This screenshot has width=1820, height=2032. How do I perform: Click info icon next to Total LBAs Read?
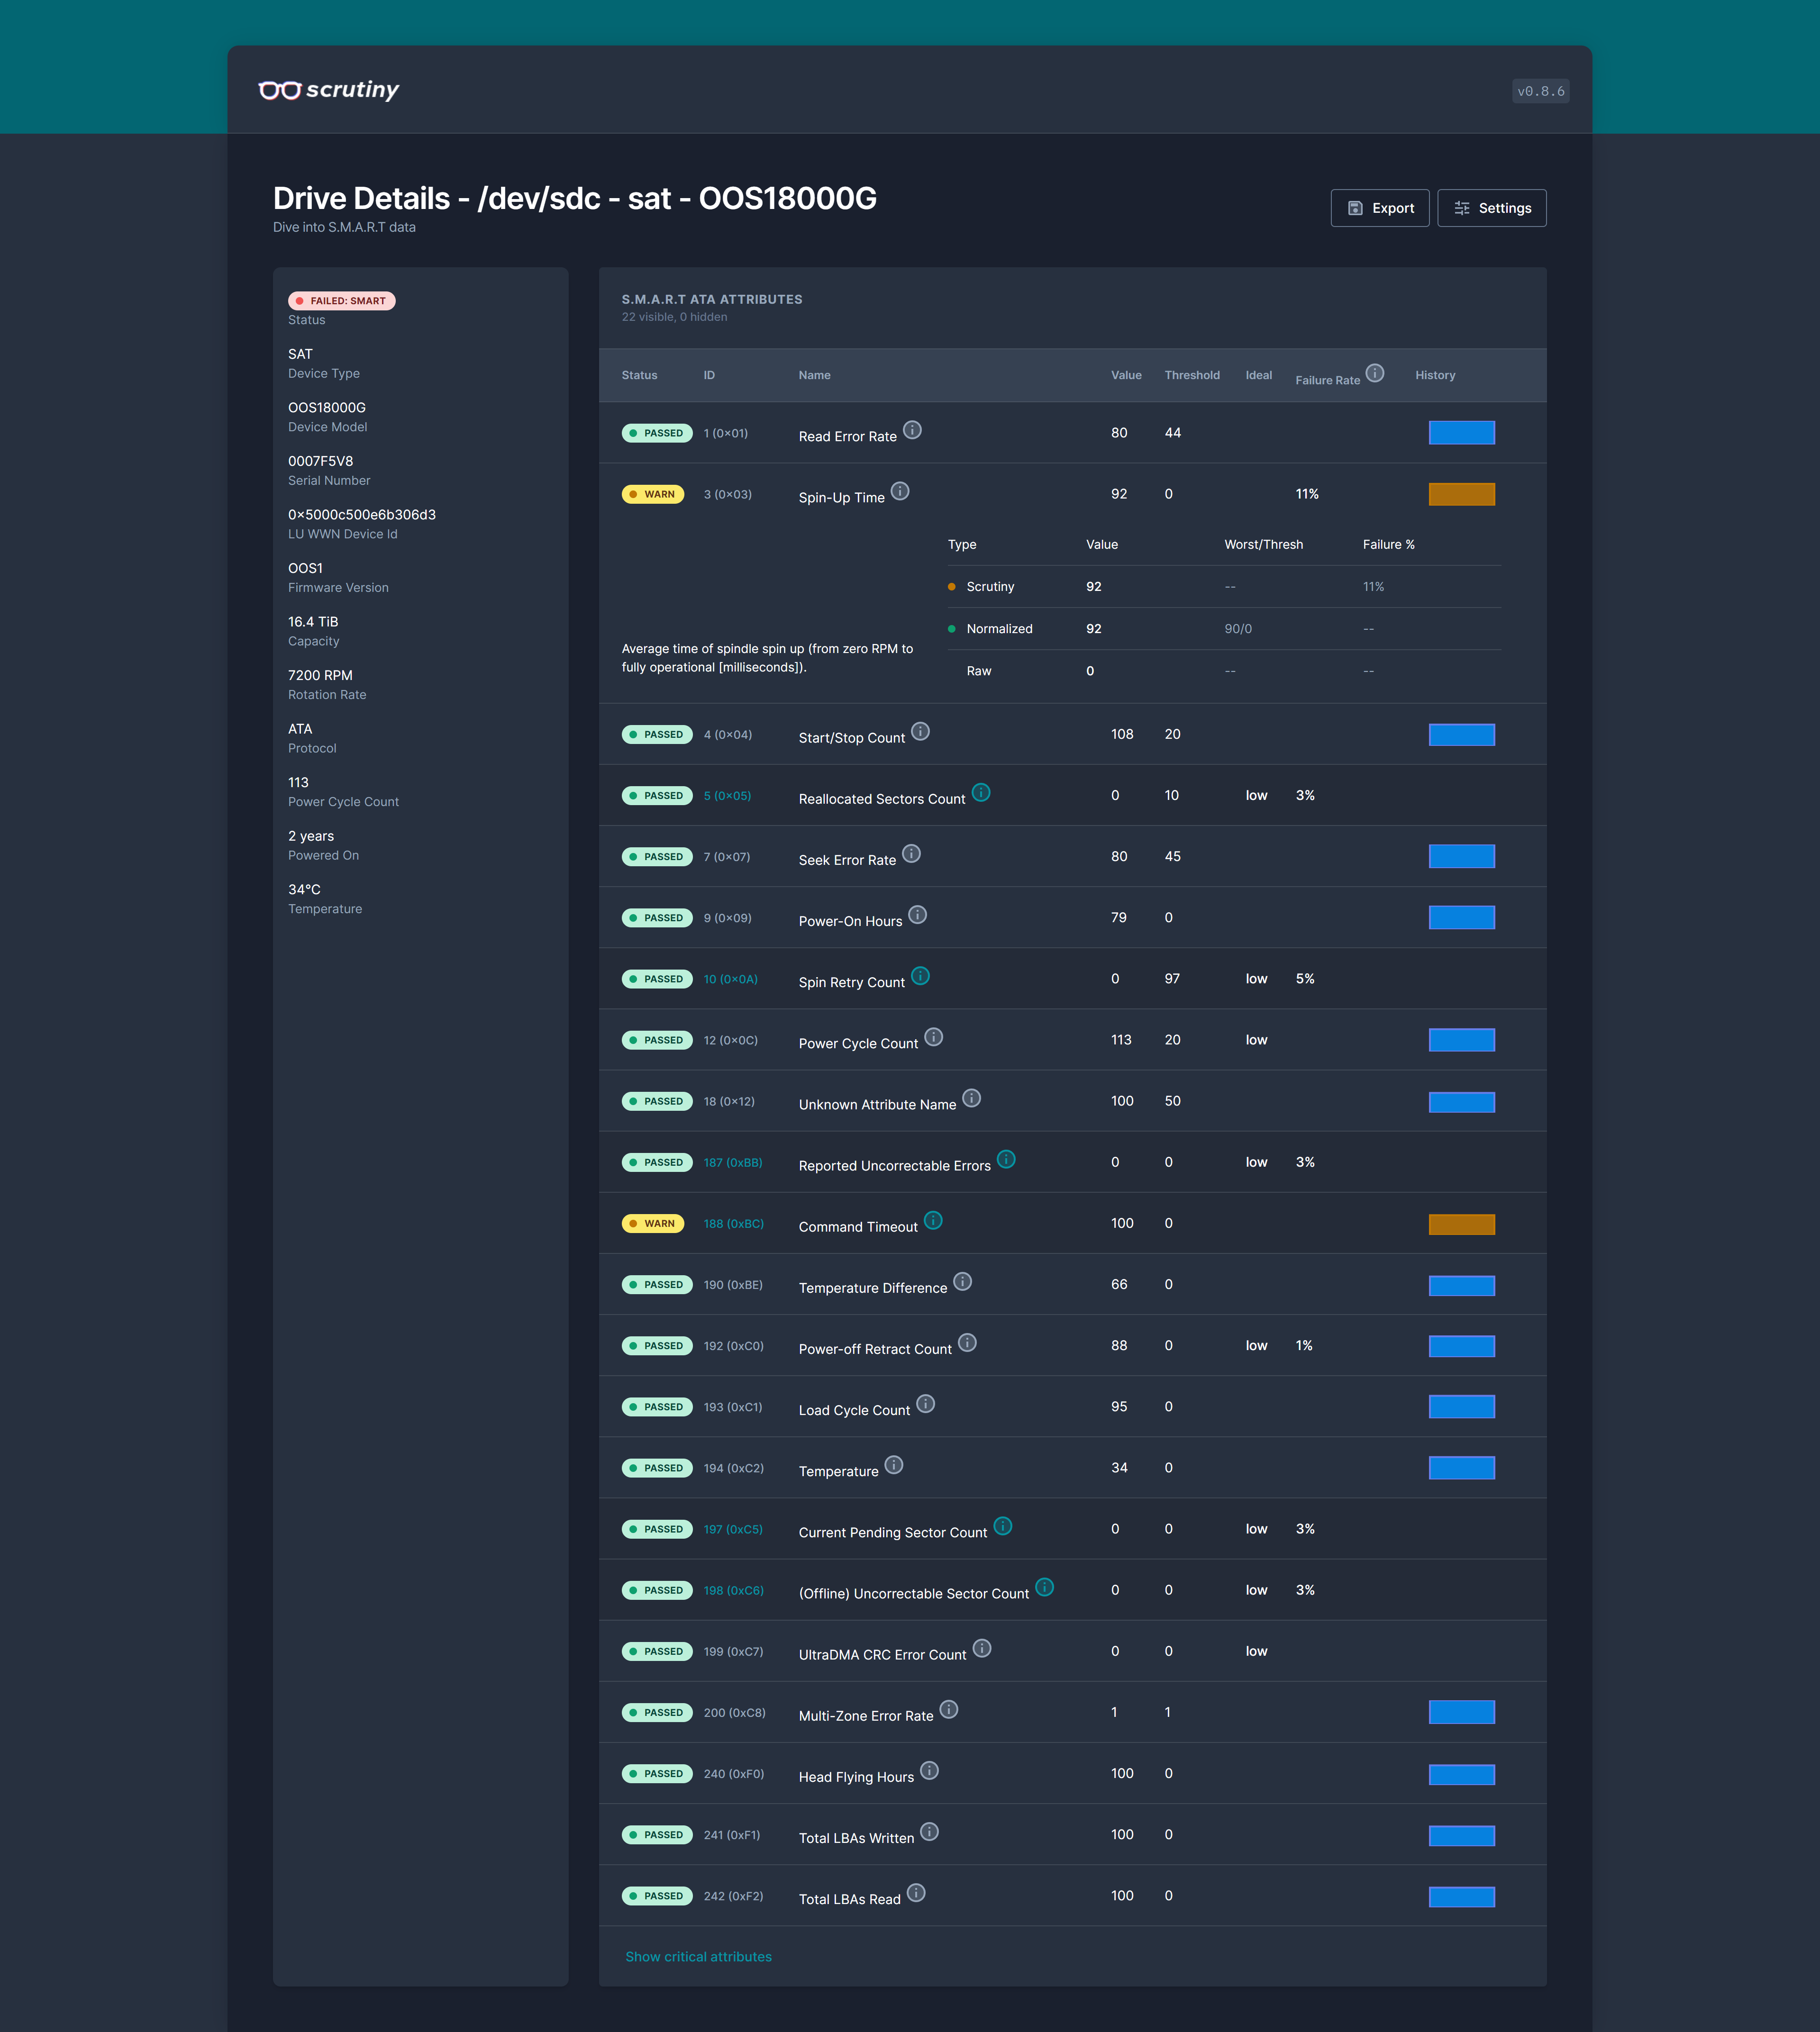916,1892
